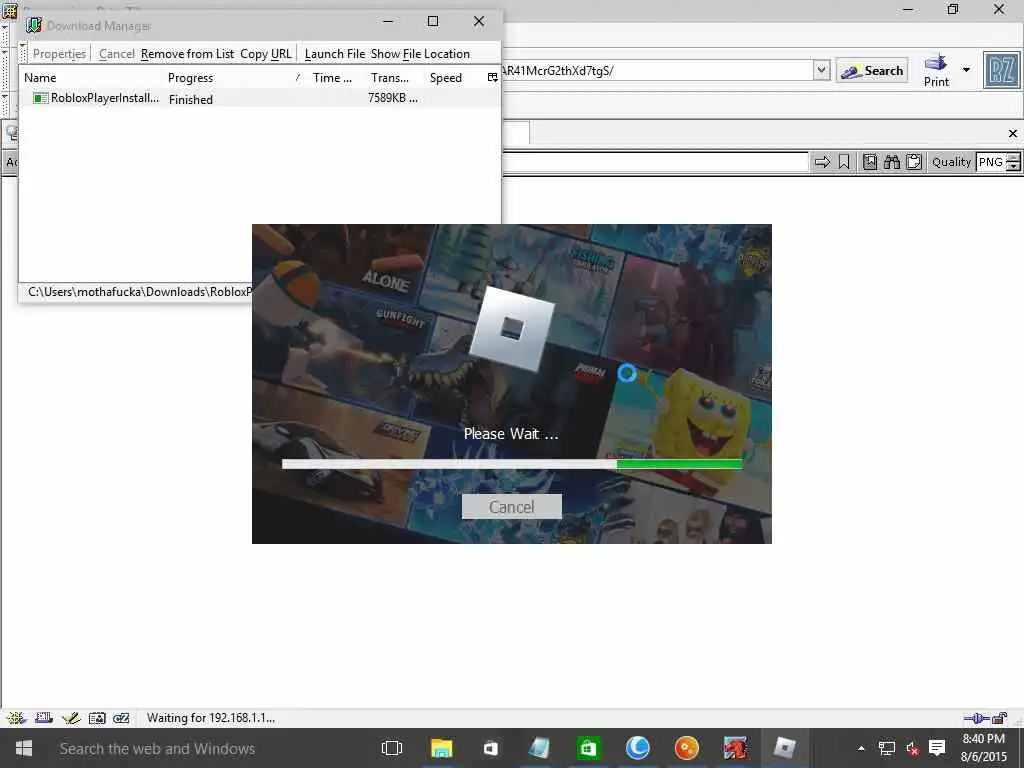
Task: Expand the browser address bar dropdown
Action: point(822,70)
